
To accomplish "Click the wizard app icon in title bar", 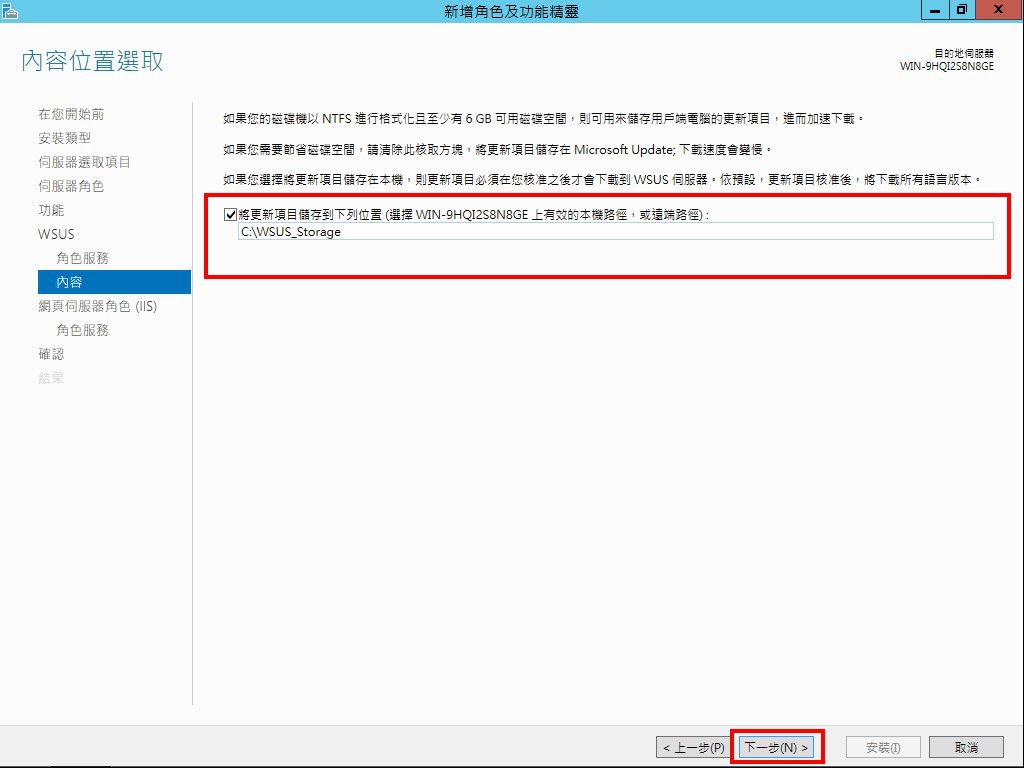I will [x=10, y=10].
